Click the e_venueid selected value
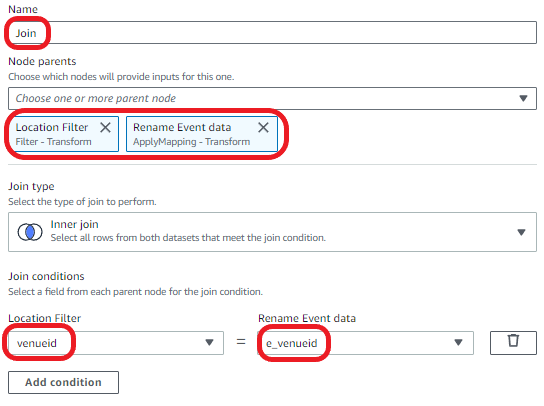This screenshot has width=544, height=406. (292, 343)
